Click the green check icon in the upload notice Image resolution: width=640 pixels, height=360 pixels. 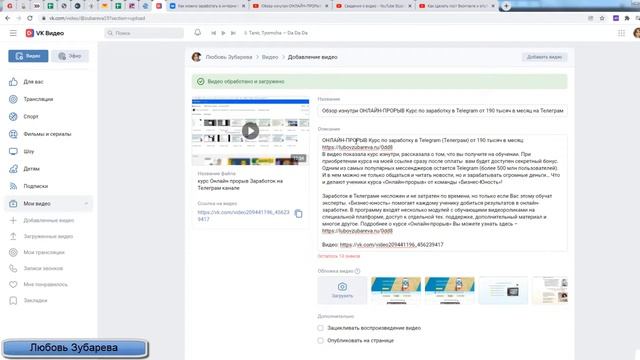tap(200, 82)
